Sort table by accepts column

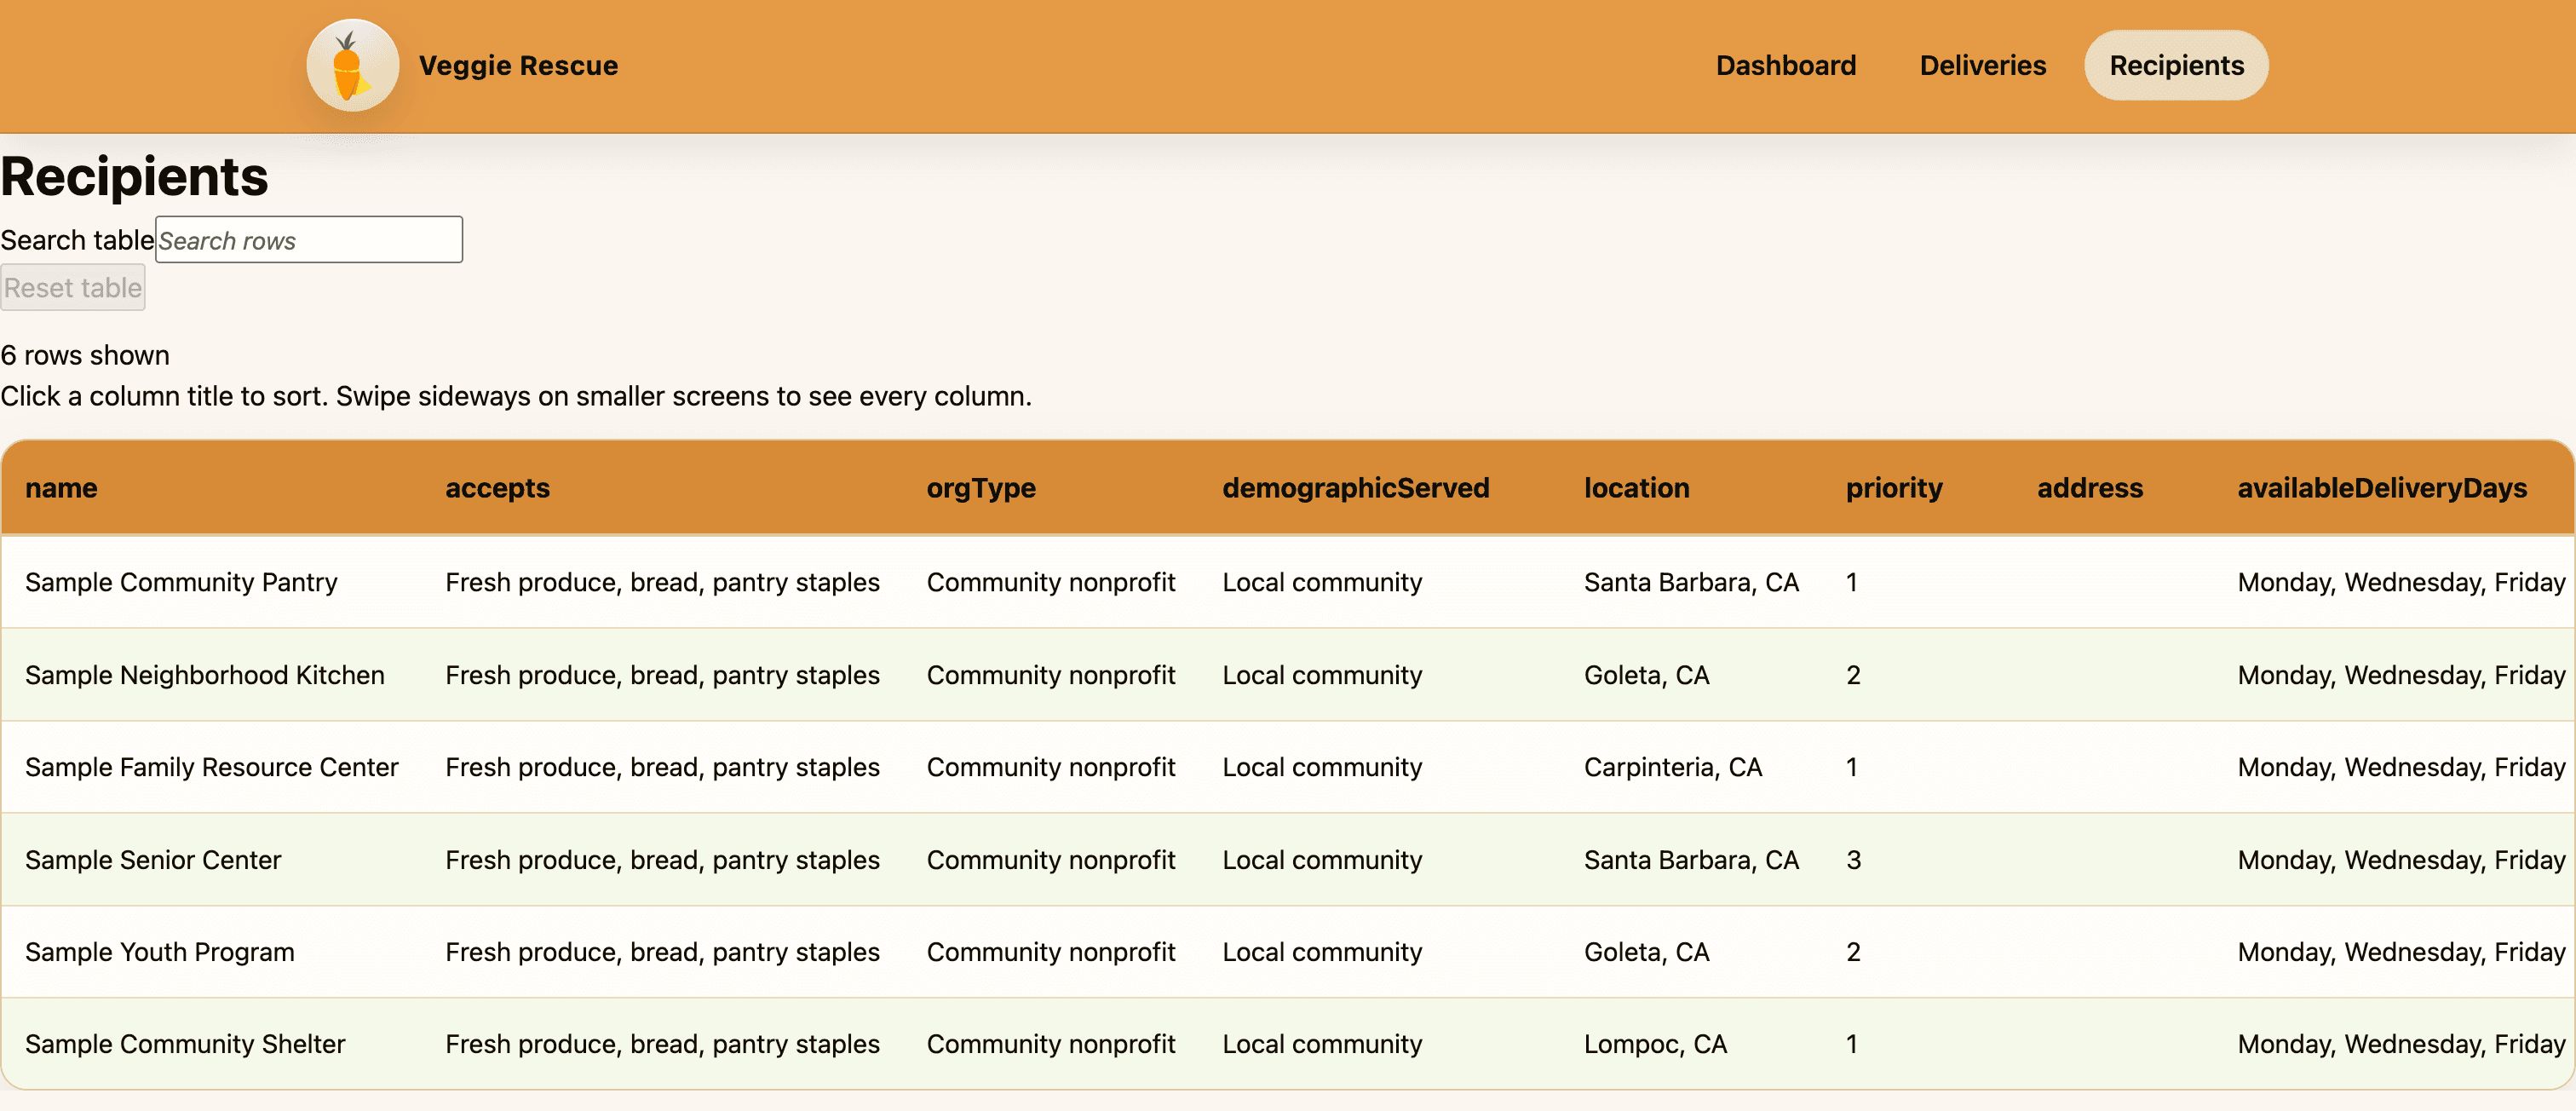click(x=497, y=488)
